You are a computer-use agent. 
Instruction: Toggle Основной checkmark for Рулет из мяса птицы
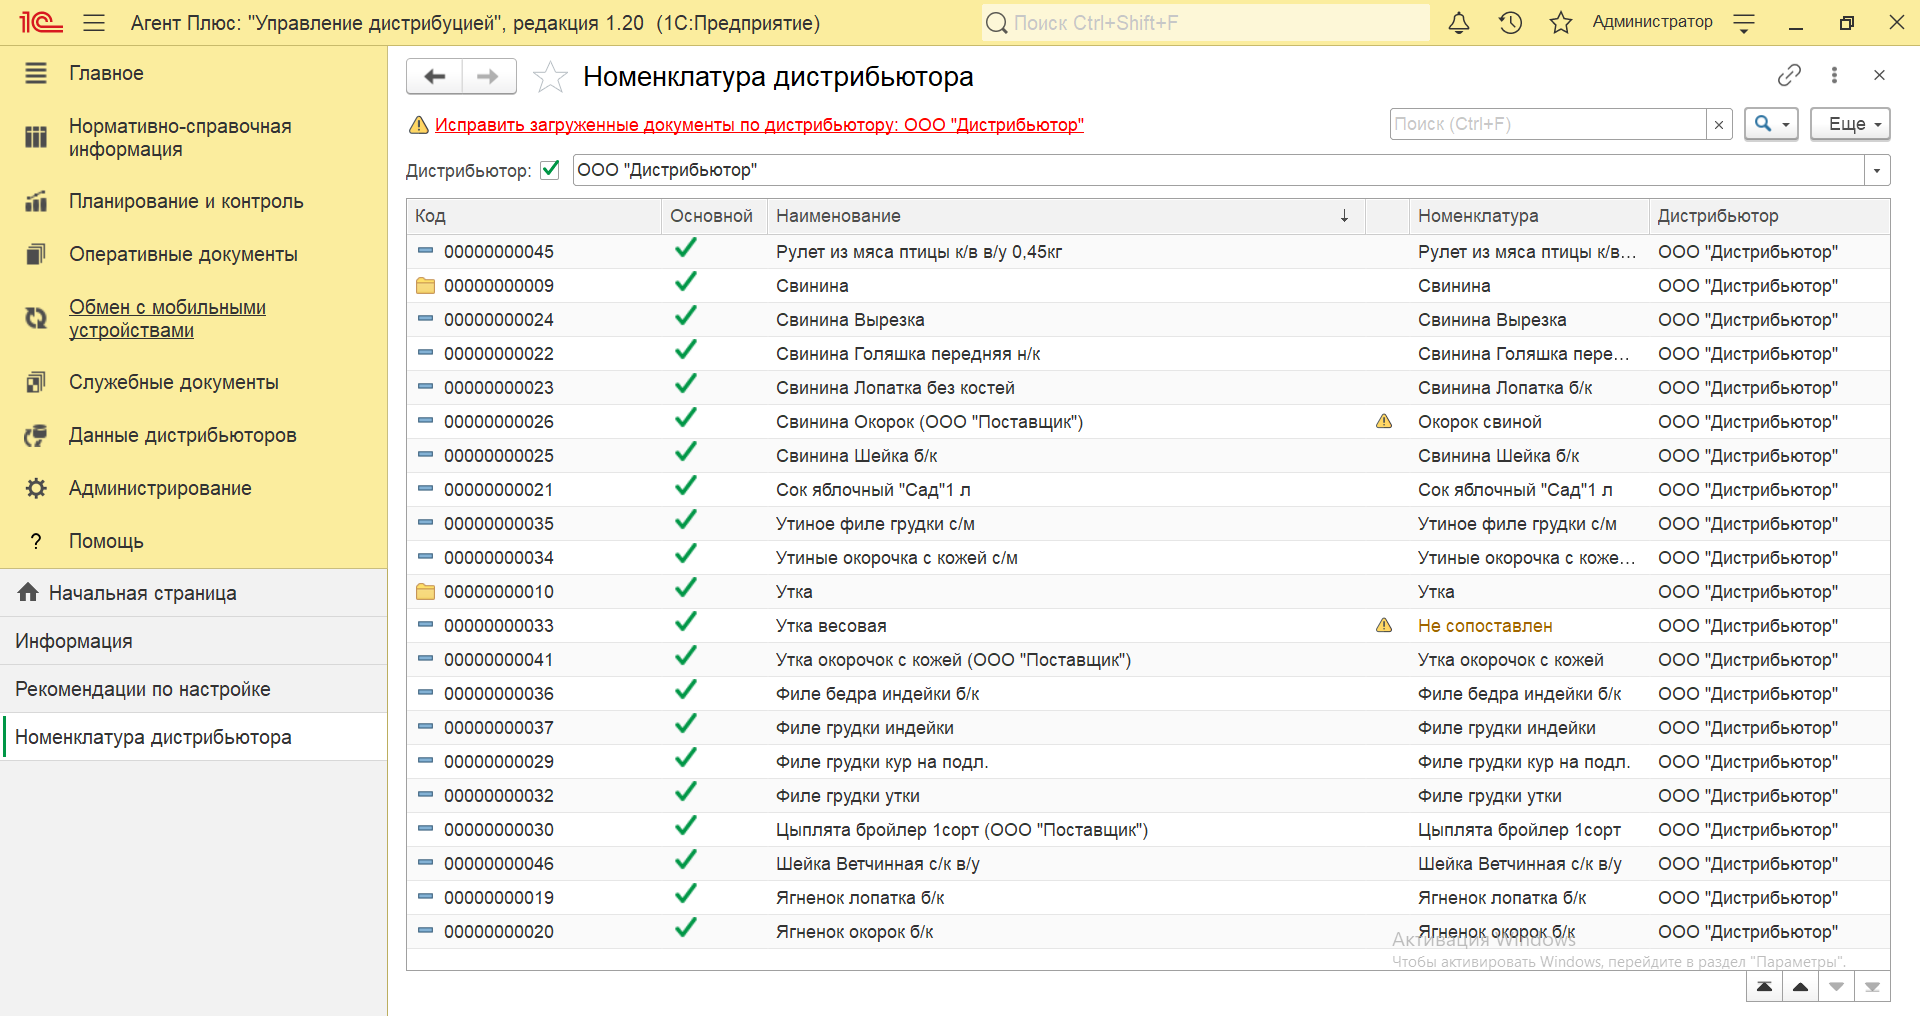[x=685, y=249]
